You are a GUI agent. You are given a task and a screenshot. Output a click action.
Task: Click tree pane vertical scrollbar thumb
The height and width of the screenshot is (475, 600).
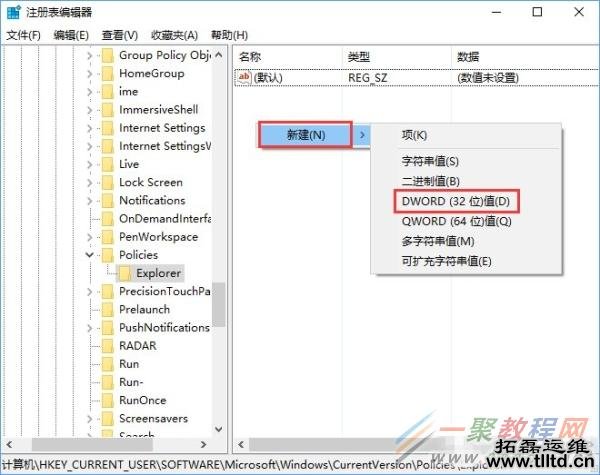pos(219,305)
